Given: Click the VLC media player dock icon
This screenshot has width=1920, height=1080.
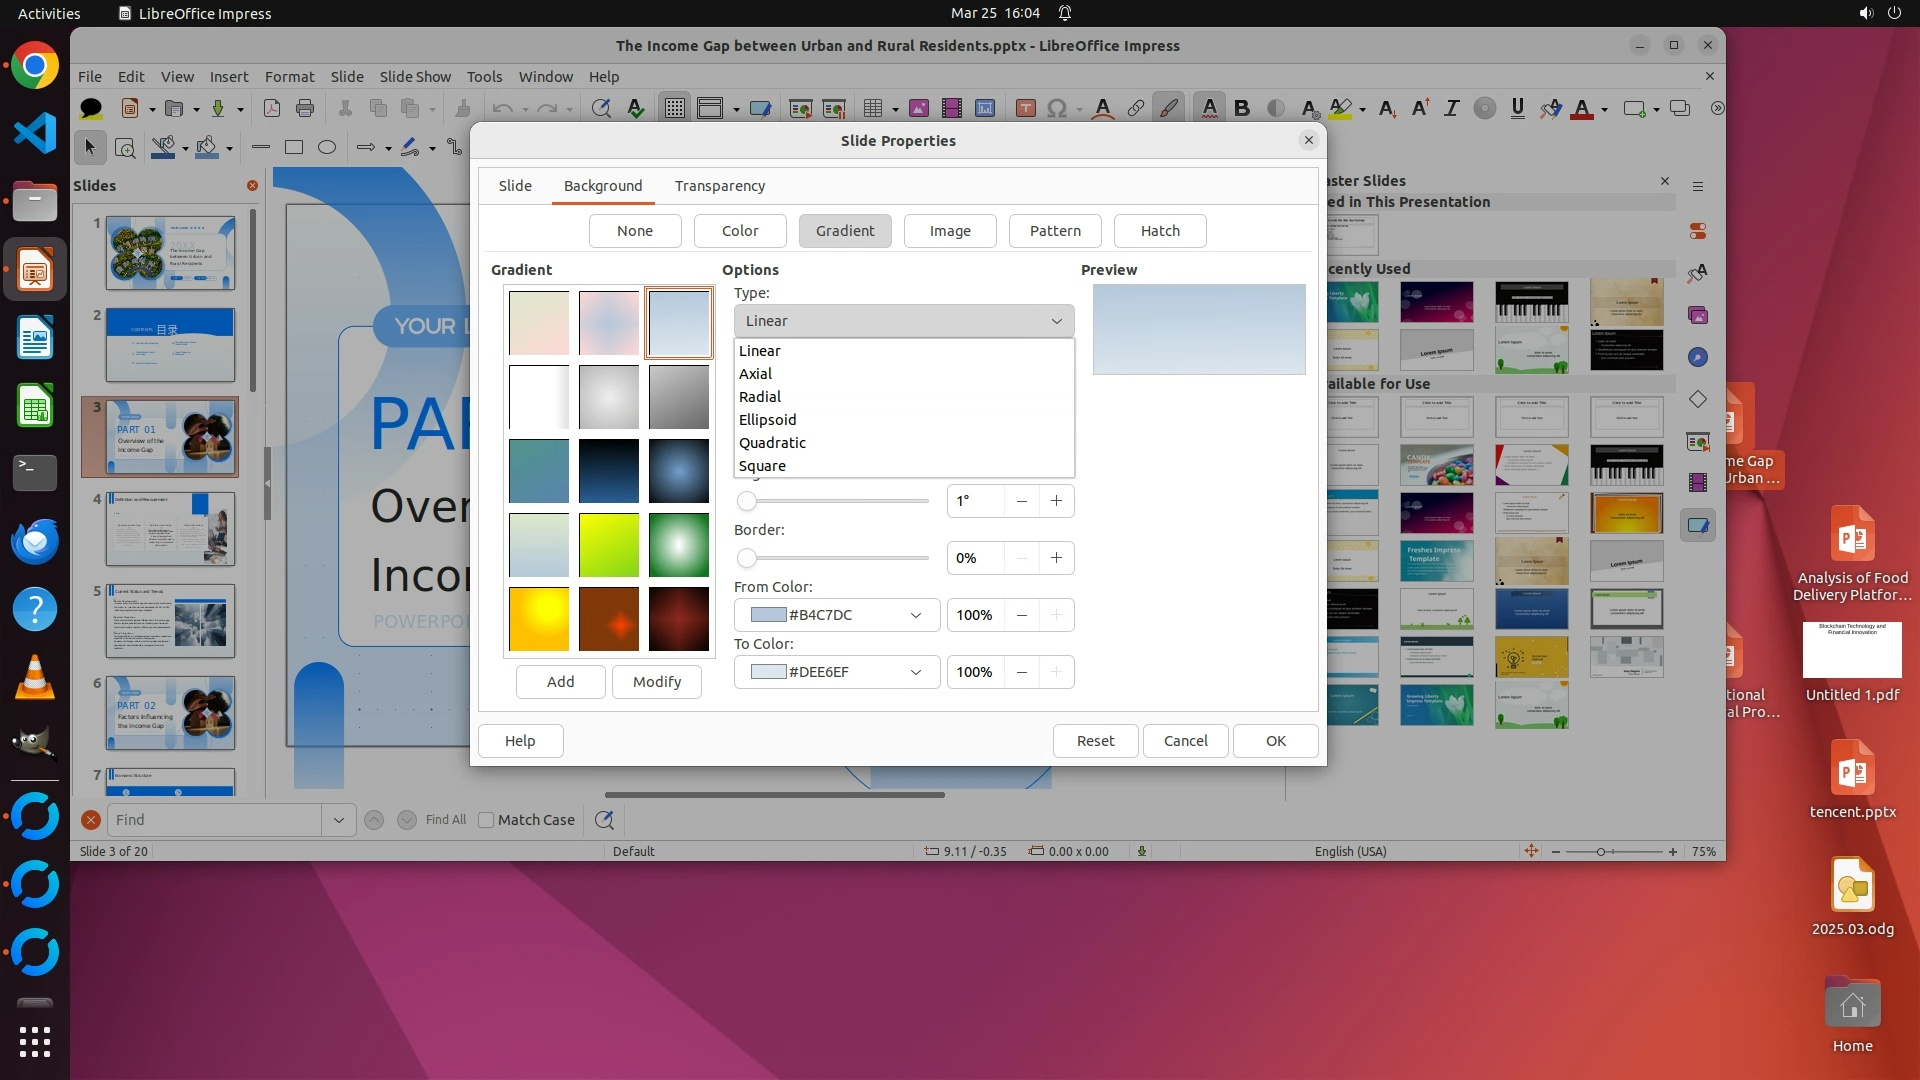Looking at the screenshot, I should [35, 677].
